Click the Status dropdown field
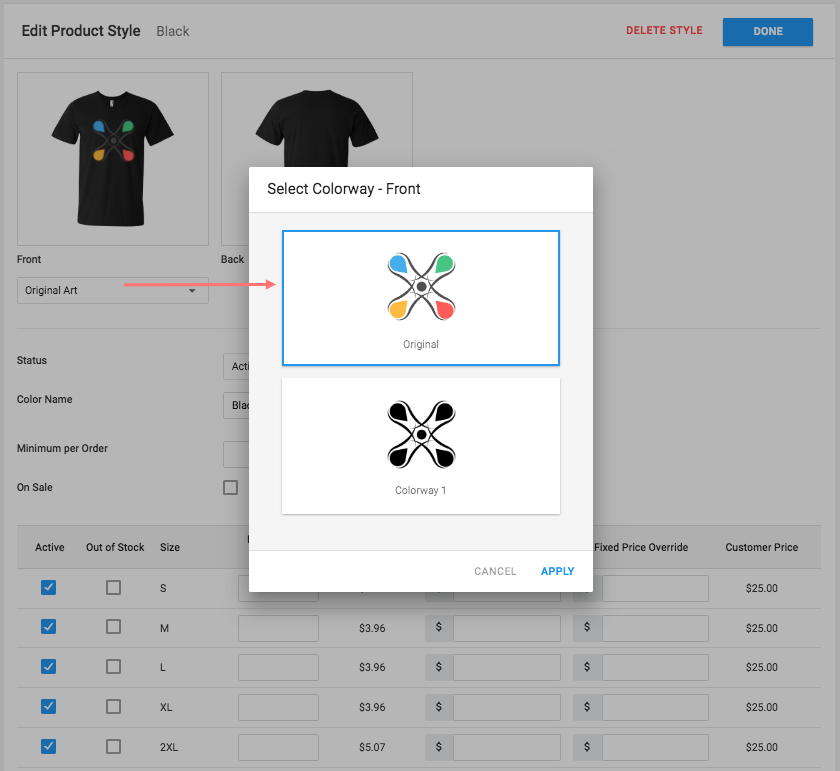This screenshot has height=771, width=840. pyautogui.click(x=236, y=366)
